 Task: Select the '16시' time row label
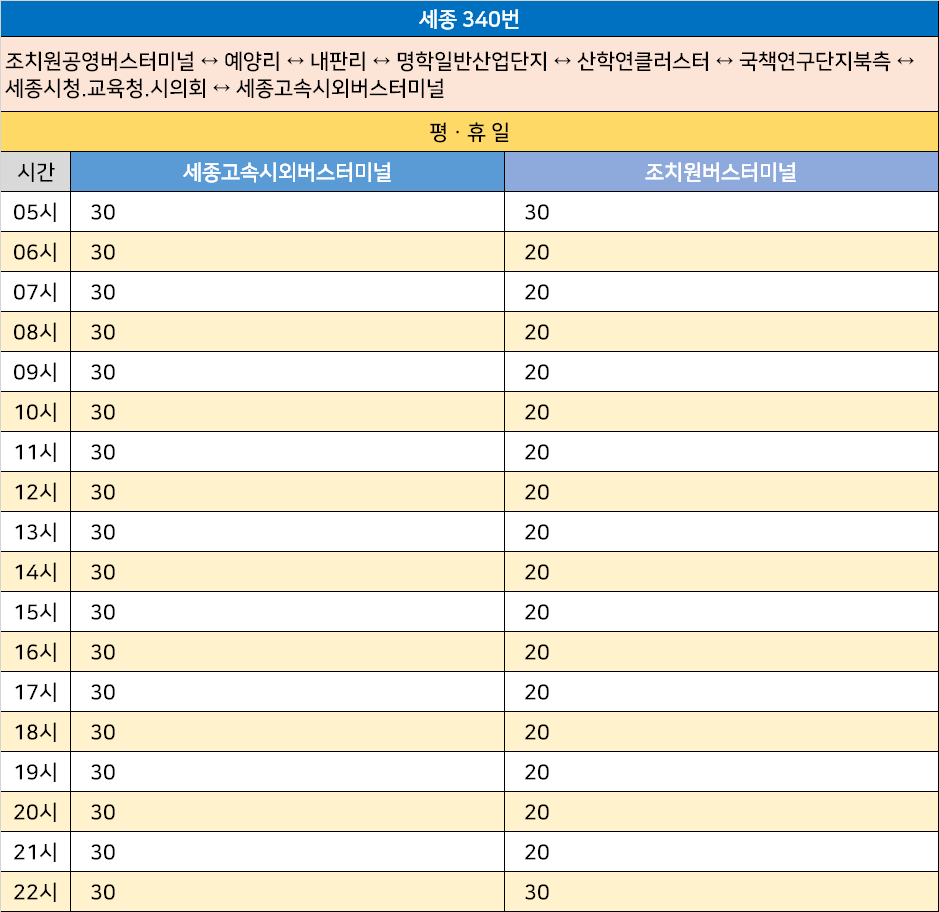[35, 652]
